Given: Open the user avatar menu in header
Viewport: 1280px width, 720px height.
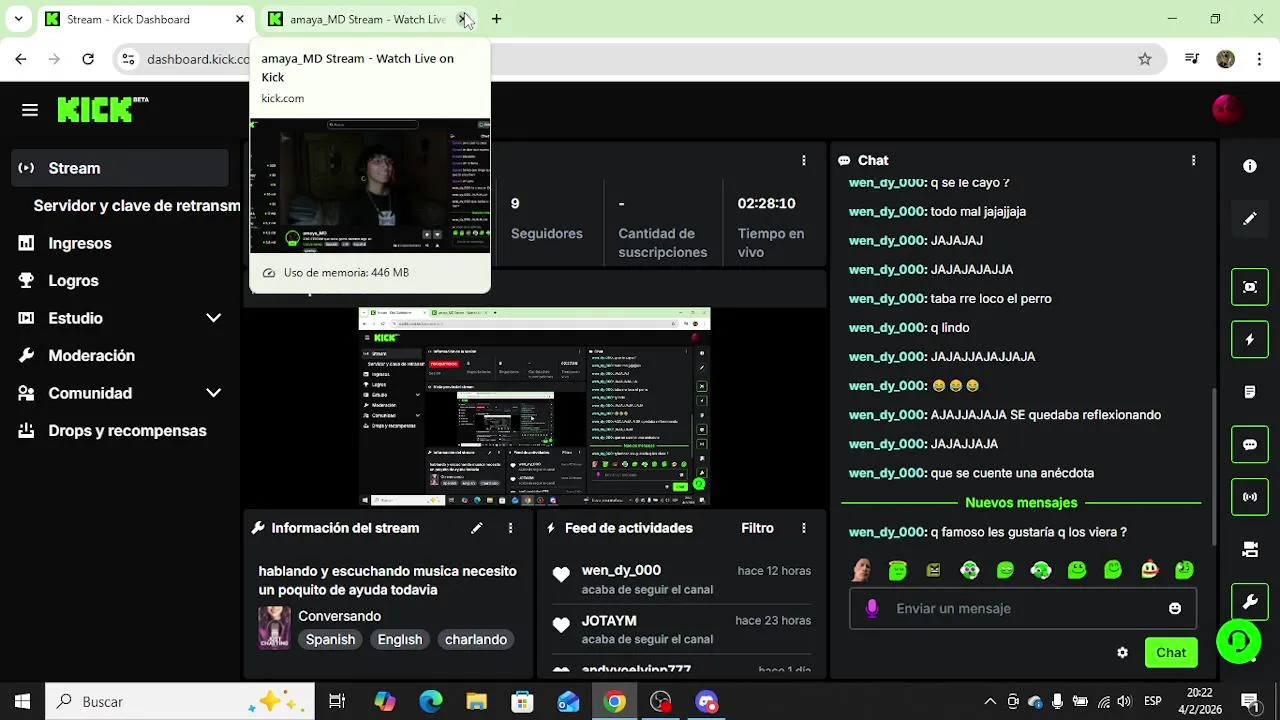Looking at the screenshot, I should point(1226,109).
